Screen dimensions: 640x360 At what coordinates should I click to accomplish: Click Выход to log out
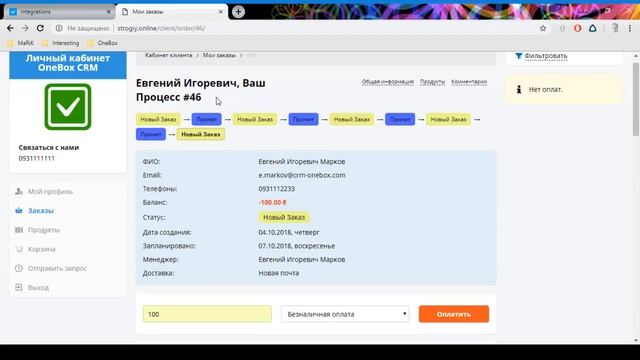coord(38,287)
